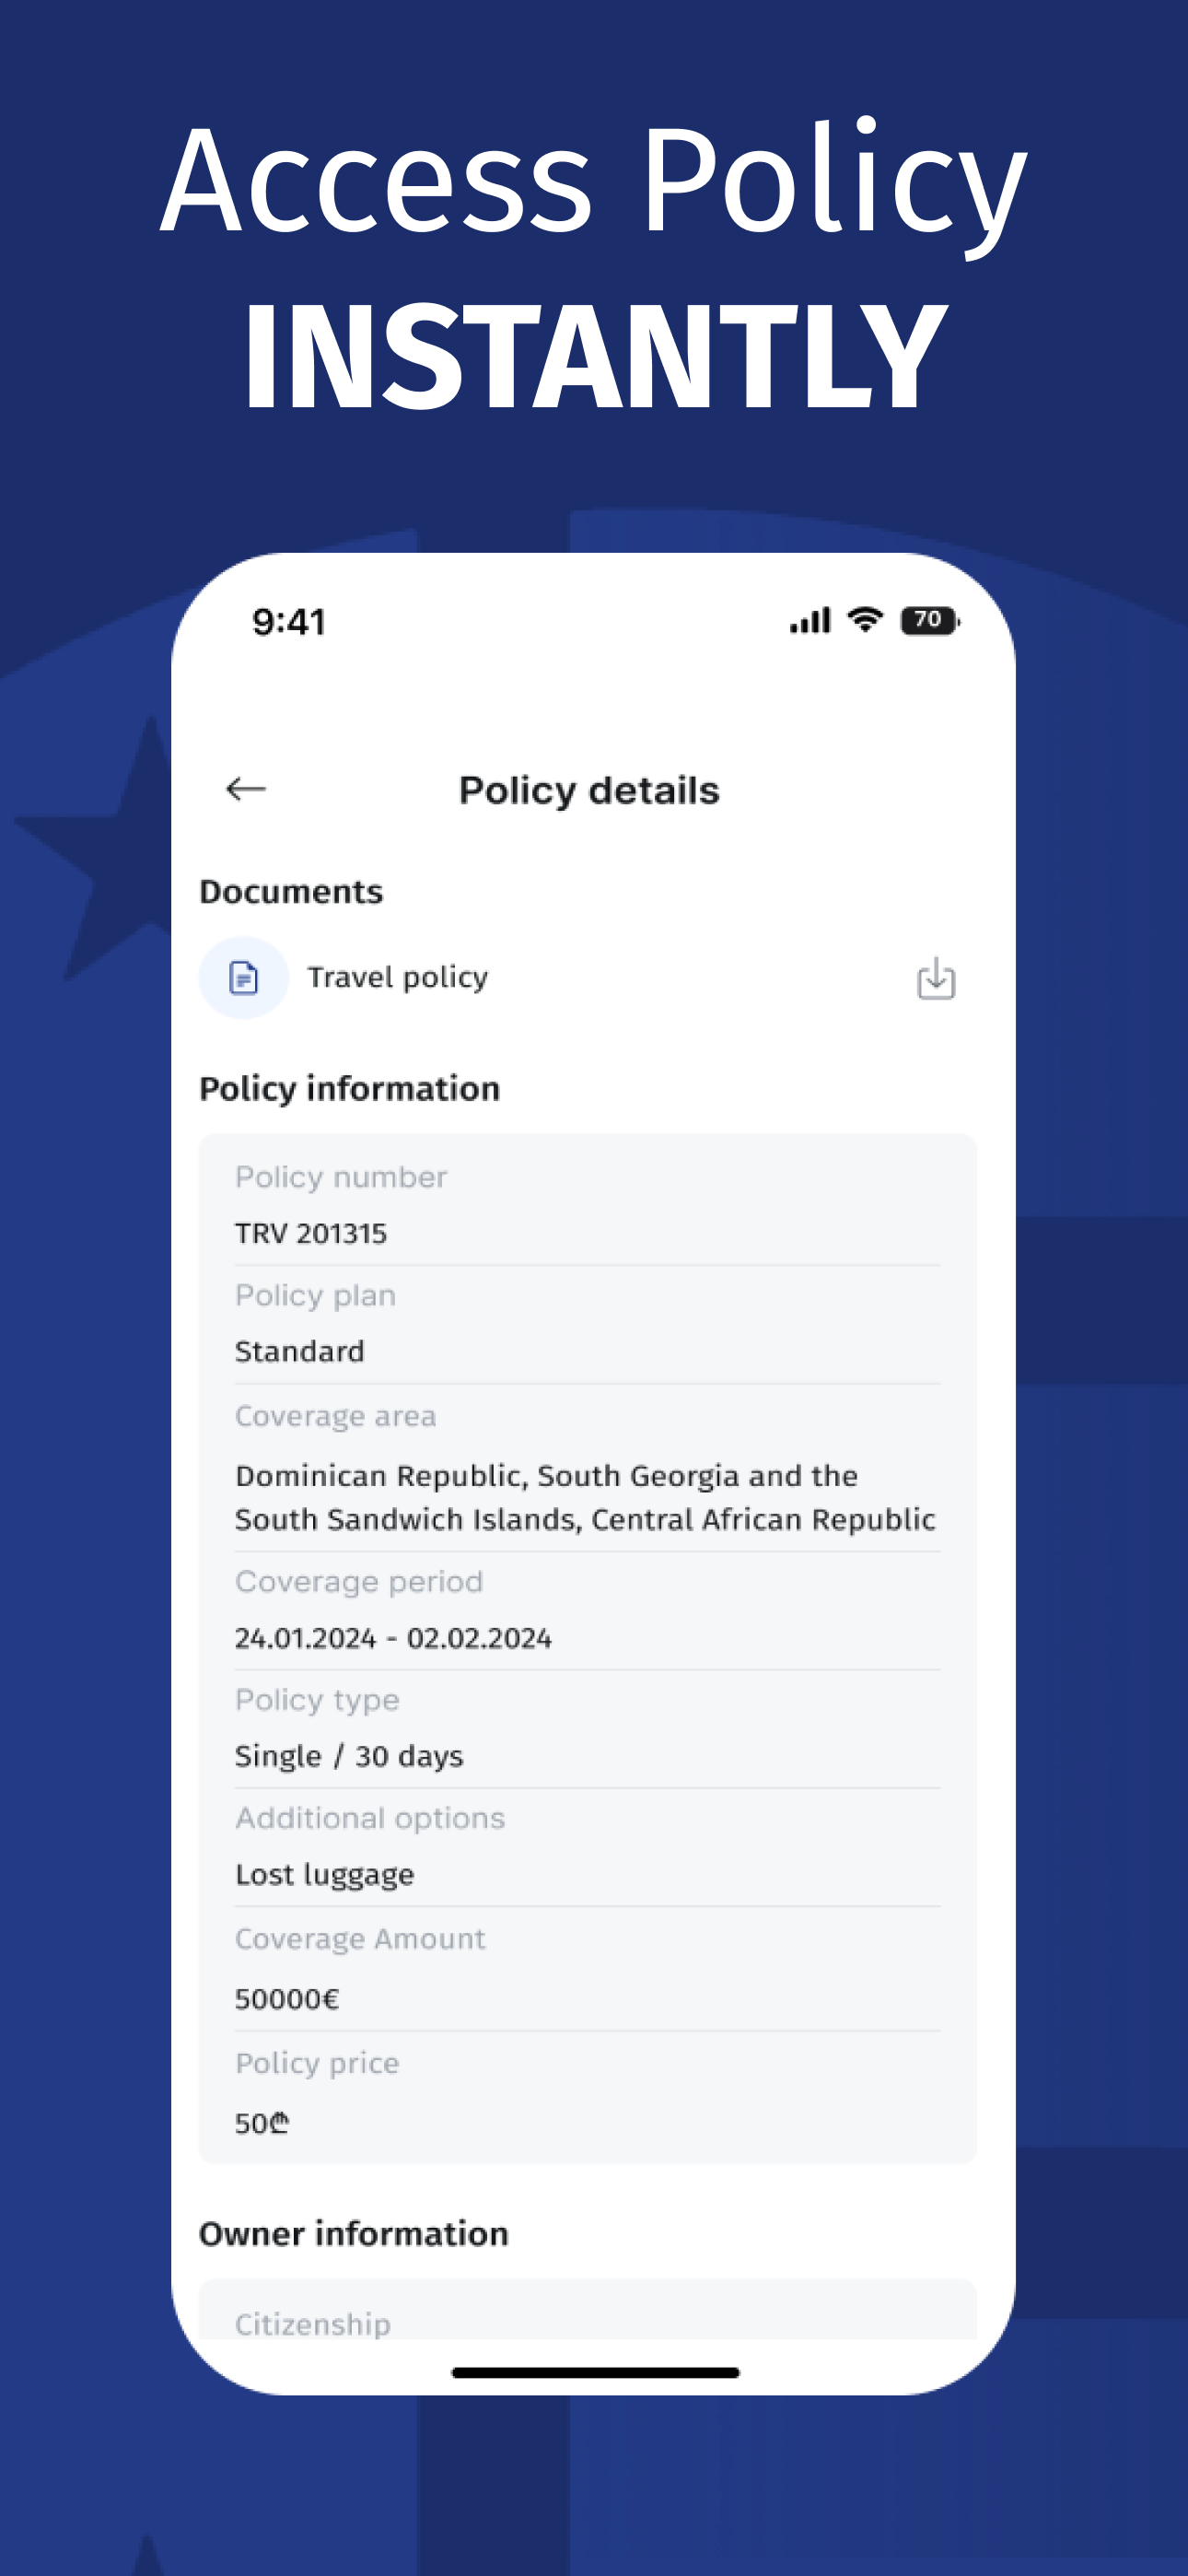Select the Citizenship field label
1188x2576 pixels.
pos(313,2324)
